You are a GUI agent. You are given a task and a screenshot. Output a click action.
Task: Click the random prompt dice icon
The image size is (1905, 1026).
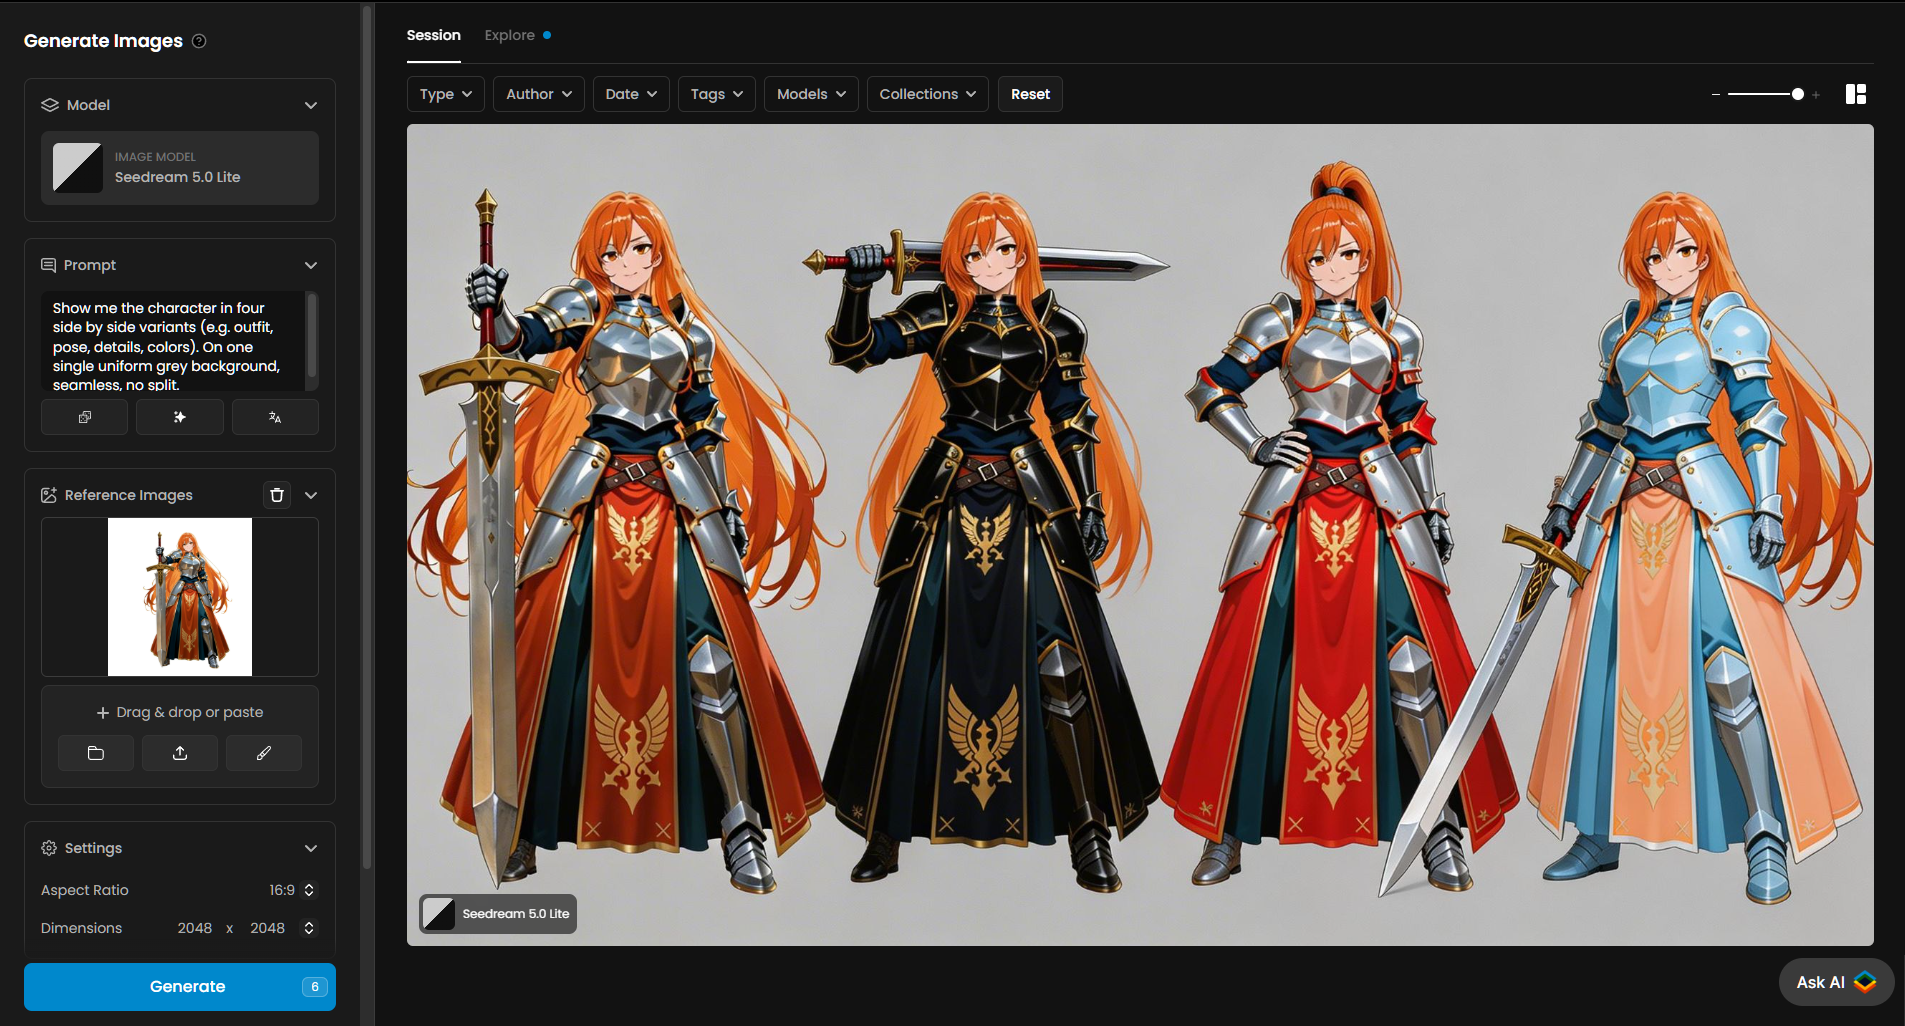[84, 417]
